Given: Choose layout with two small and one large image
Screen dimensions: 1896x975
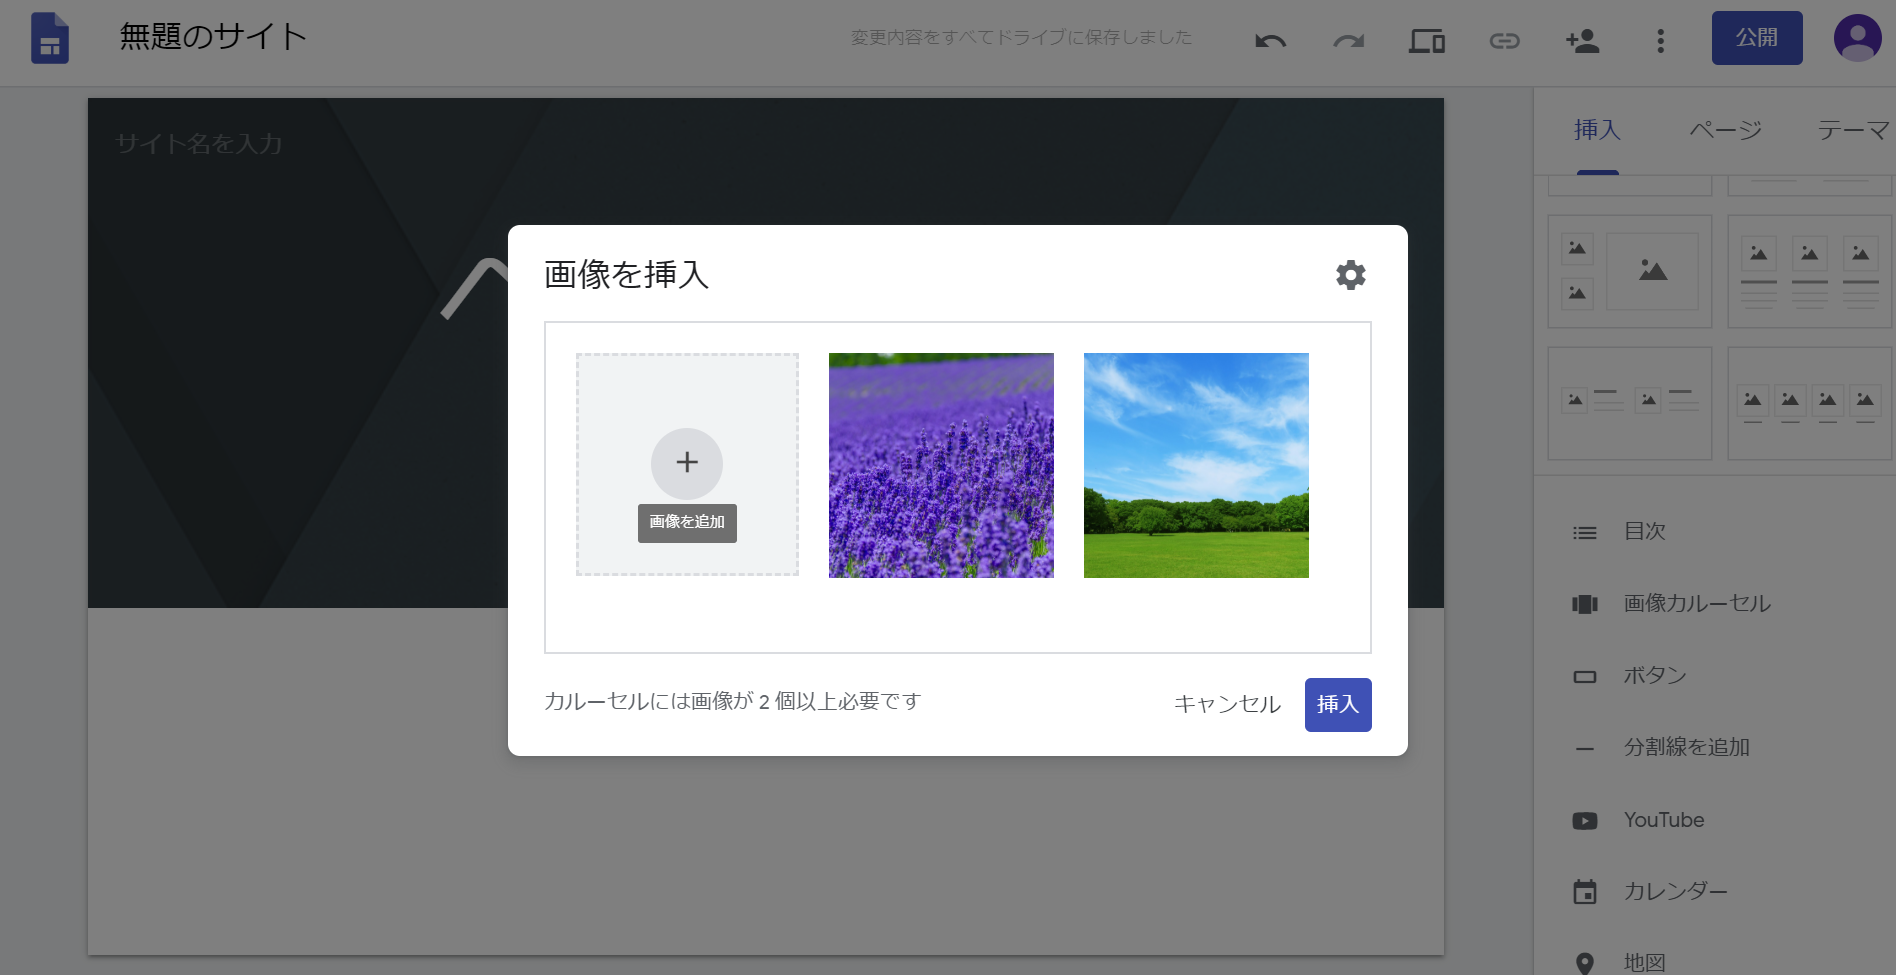Looking at the screenshot, I should click(x=1630, y=271).
